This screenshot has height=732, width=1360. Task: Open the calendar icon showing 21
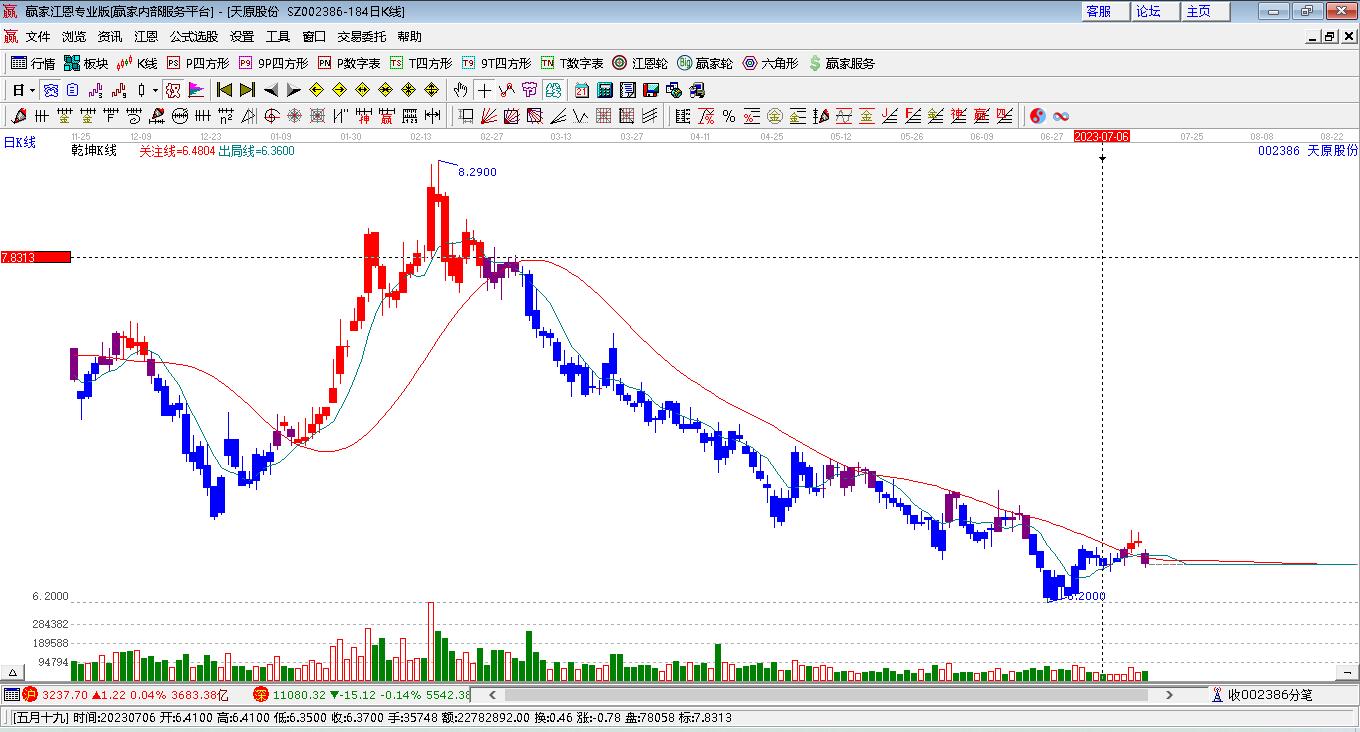pyautogui.click(x=581, y=90)
